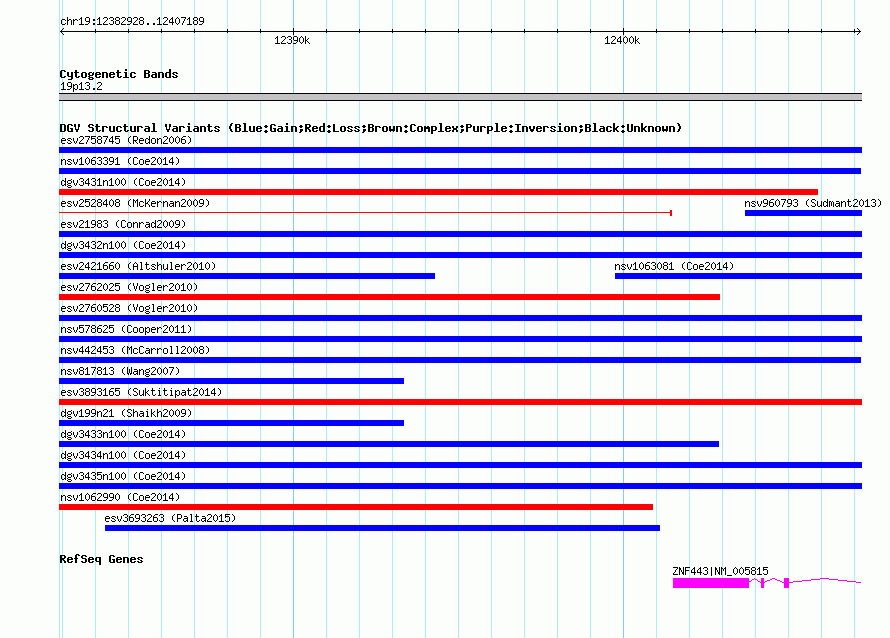890x638 pixels.
Task: Select the short blue nsv960793 bar
Action: tap(803, 213)
